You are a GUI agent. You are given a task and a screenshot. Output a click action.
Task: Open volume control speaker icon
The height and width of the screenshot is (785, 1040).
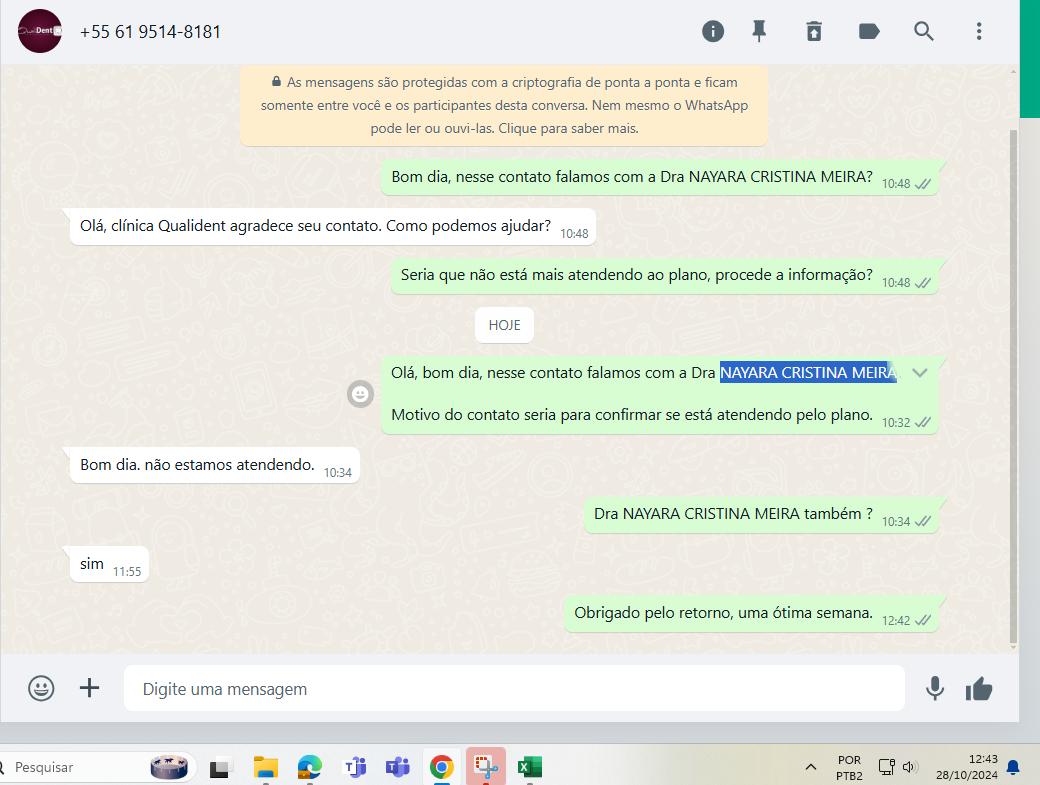point(909,767)
